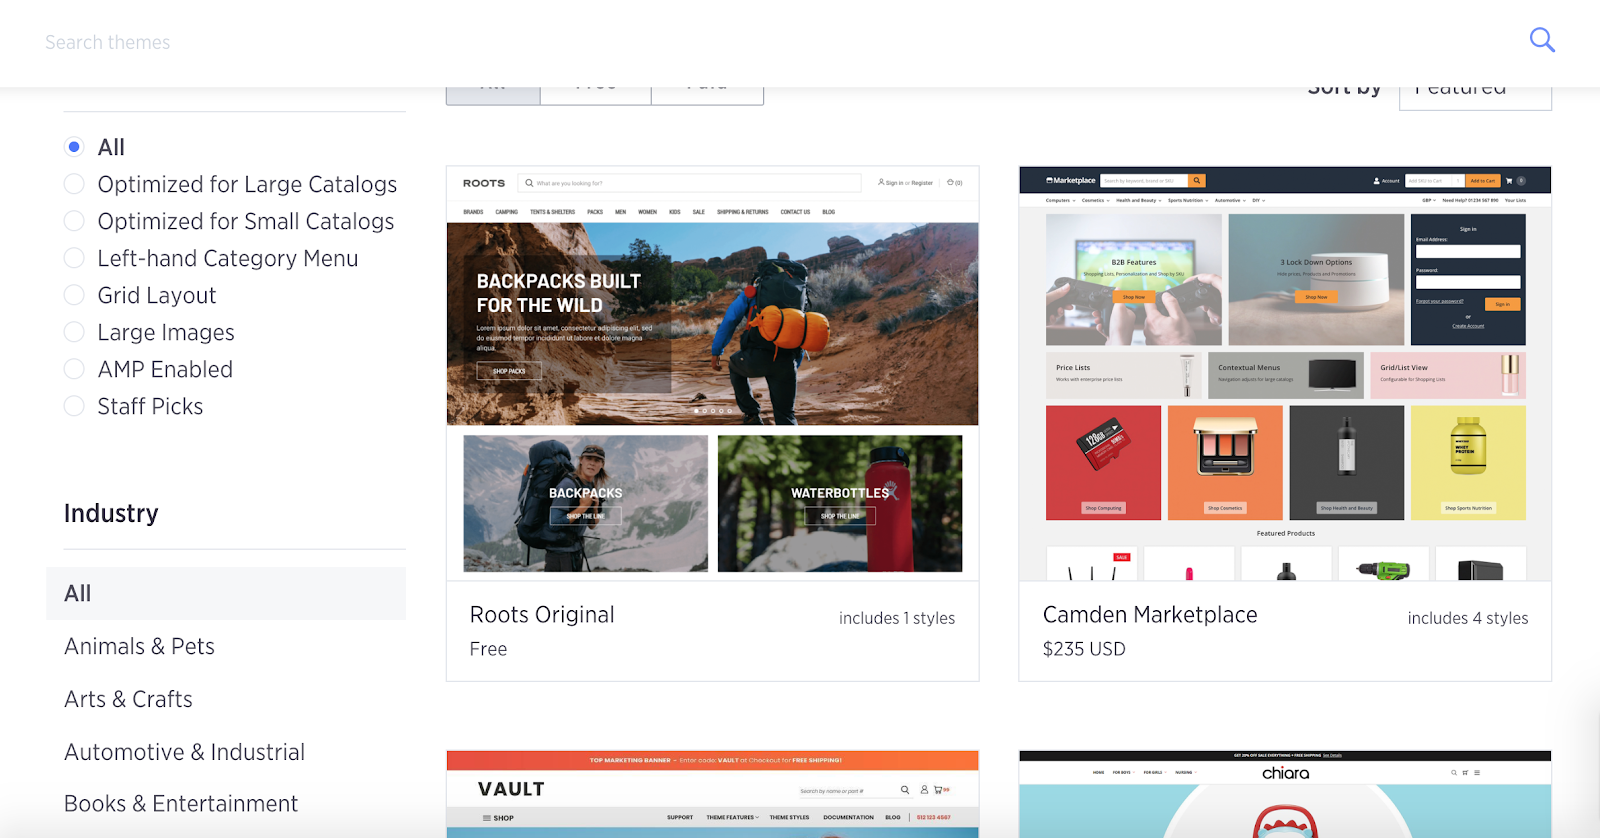Open the Camden Marketplace theme preview image
Screen dimensions: 1600x838
[x=1285, y=373]
